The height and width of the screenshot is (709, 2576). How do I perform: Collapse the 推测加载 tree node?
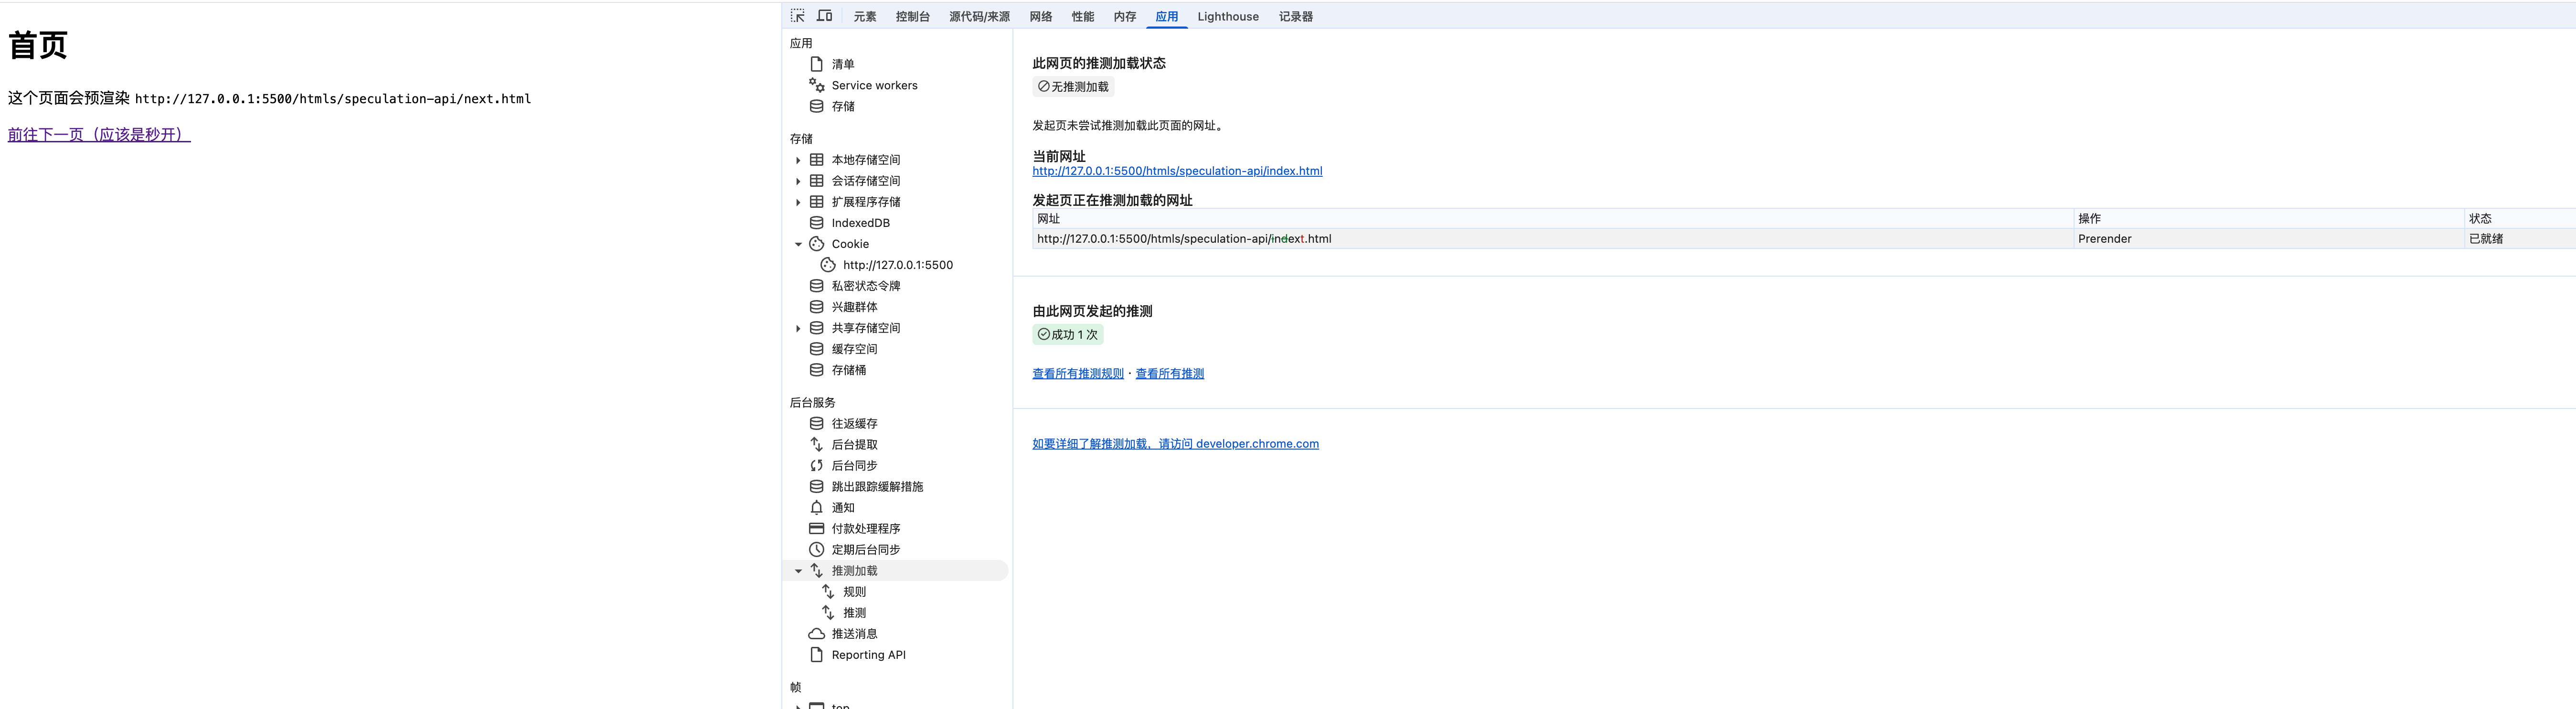798,571
